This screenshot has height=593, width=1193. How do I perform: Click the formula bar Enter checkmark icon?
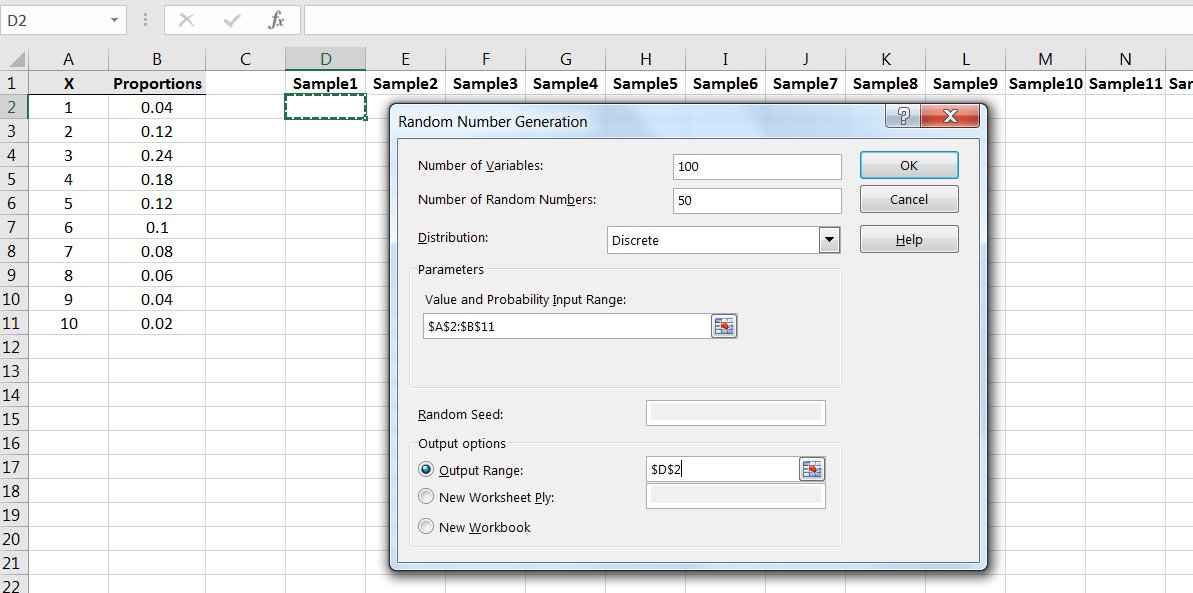point(232,20)
